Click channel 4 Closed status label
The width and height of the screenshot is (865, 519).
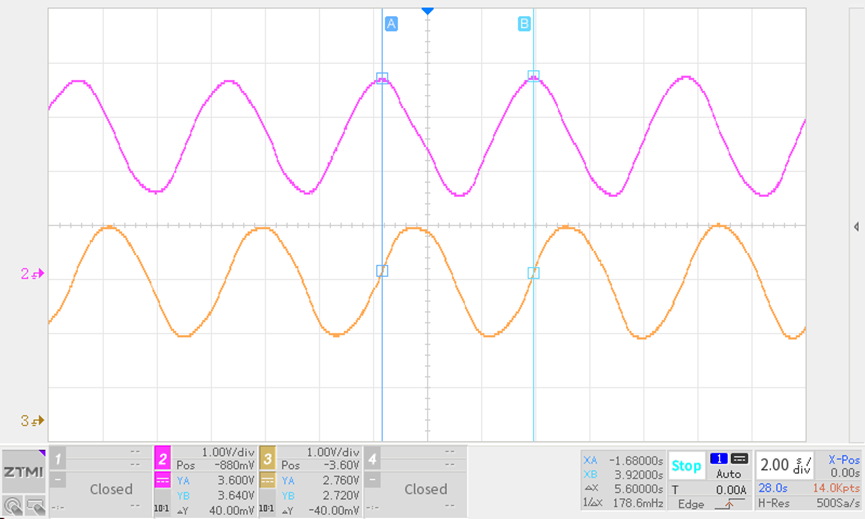[x=425, y=489]
